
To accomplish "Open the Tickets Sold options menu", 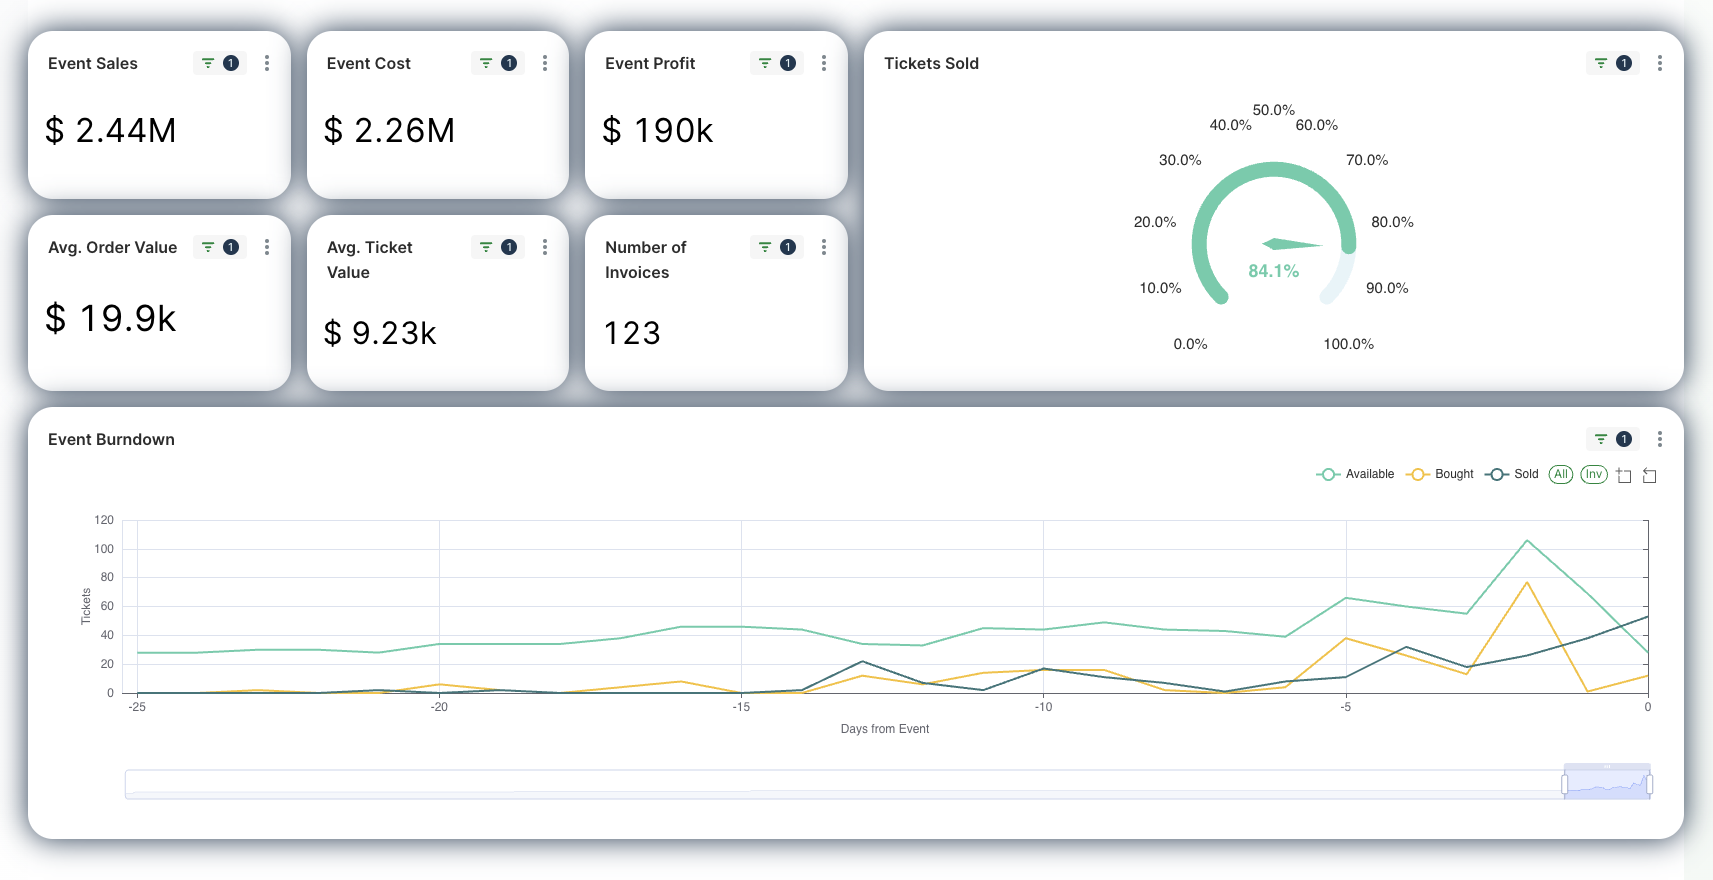I will [x=1660, y=63].
